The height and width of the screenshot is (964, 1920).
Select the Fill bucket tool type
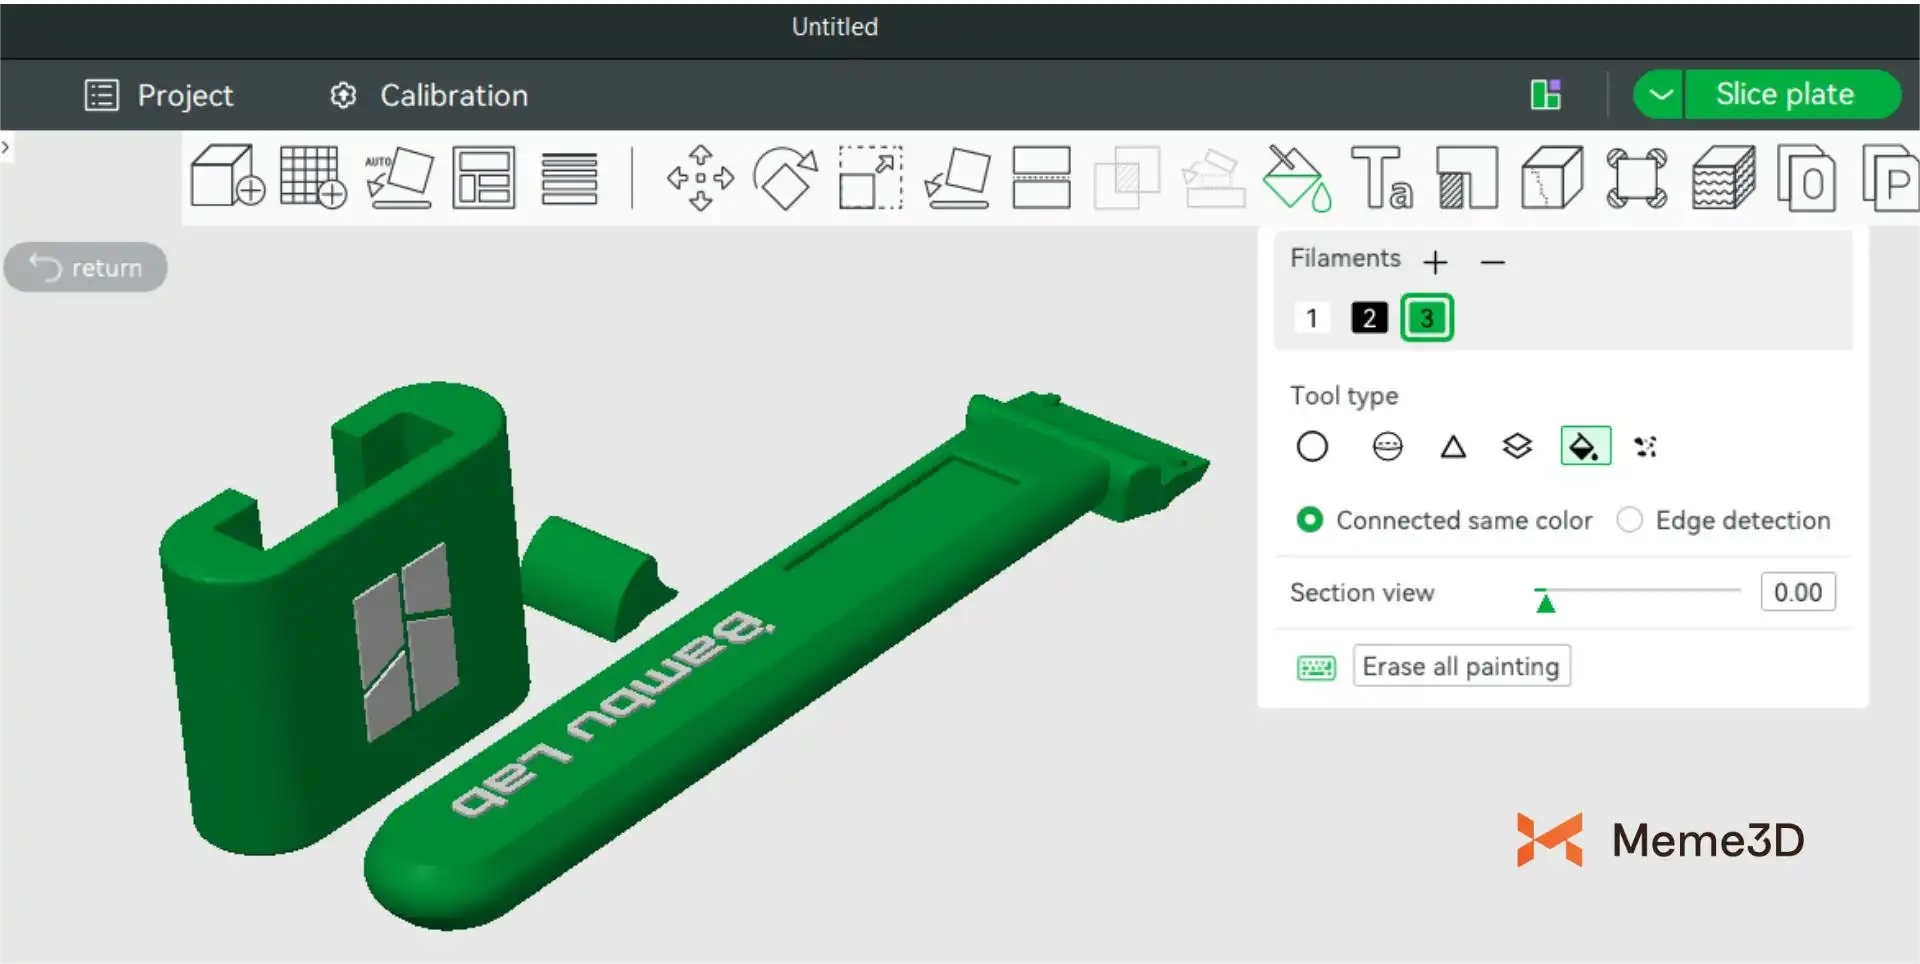click(x=1585, y=446)
